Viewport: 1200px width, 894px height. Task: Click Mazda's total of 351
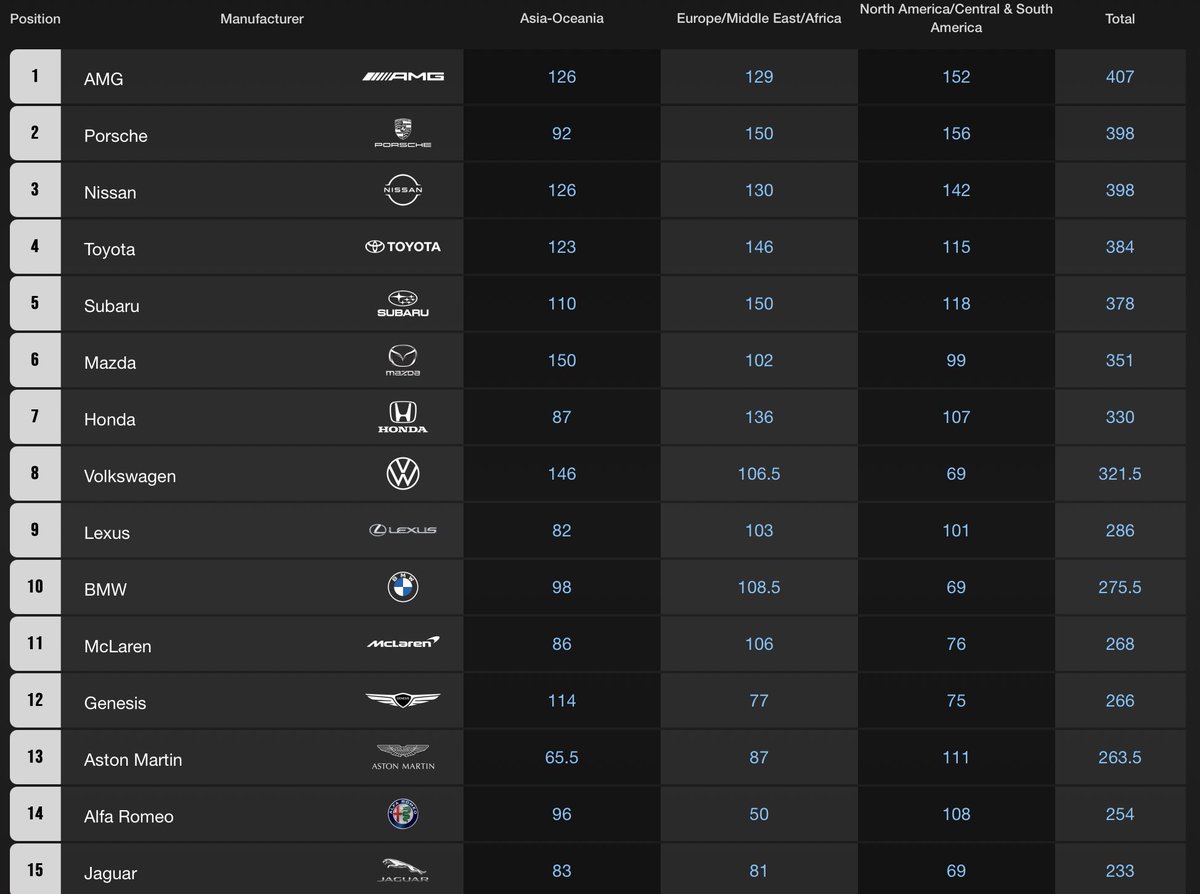point(1120,360)
